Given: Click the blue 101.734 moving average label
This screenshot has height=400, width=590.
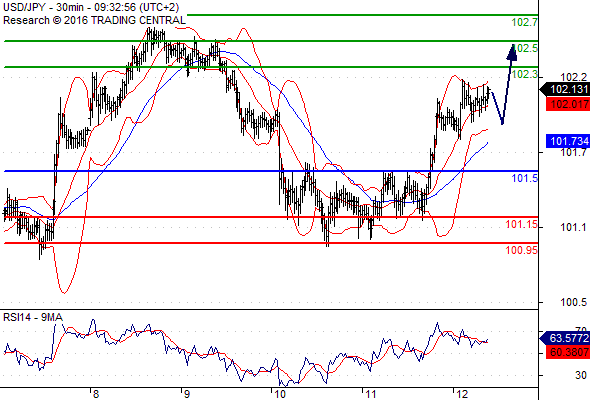Looking at the screenshot, I should coord(568,141).
